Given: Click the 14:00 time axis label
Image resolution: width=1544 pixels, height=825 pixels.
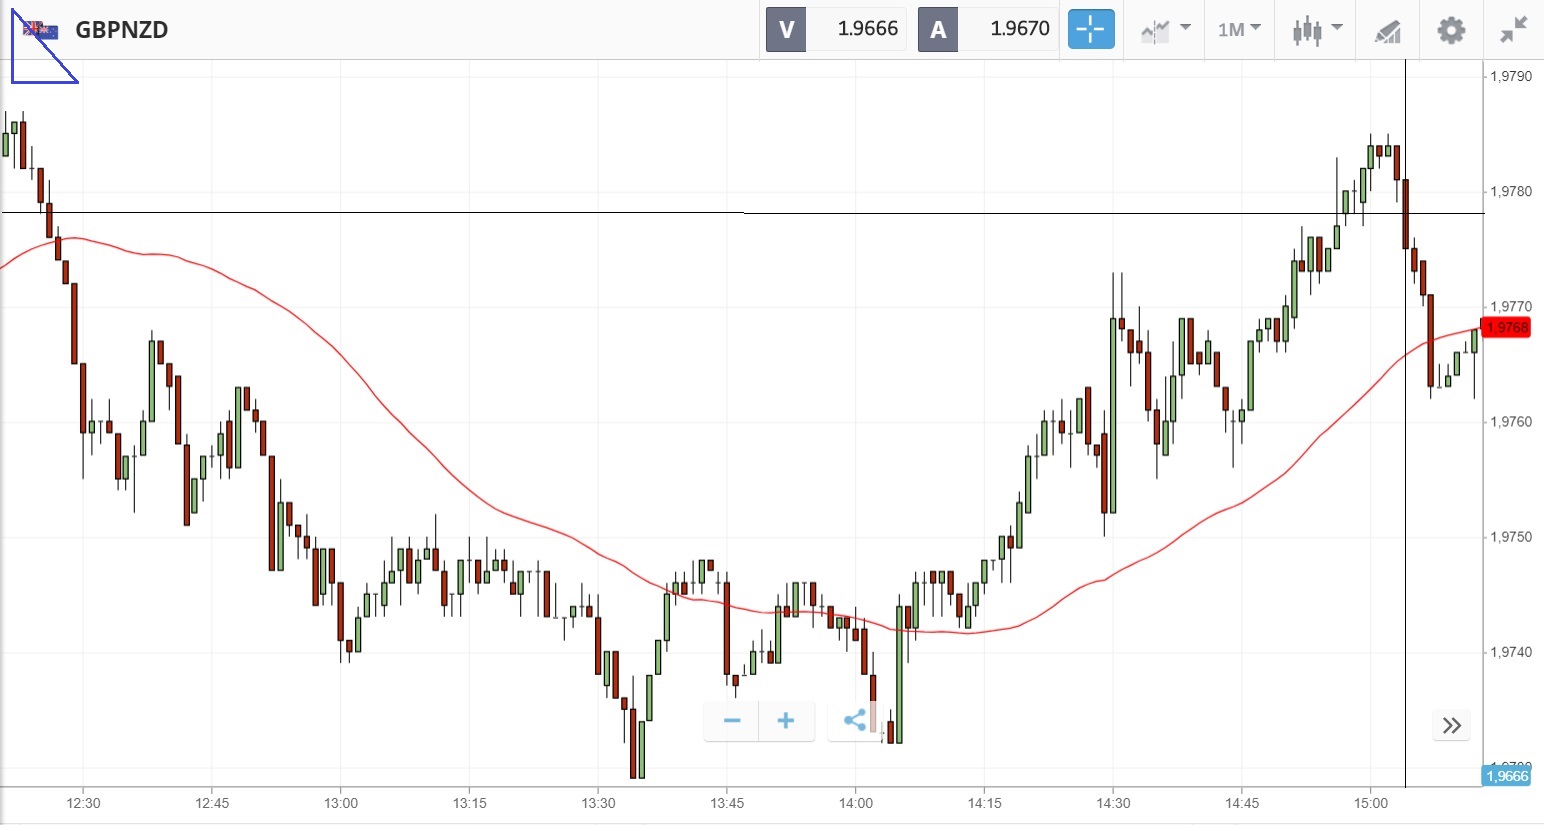Looking at the screenshot, I should (856, 803).
